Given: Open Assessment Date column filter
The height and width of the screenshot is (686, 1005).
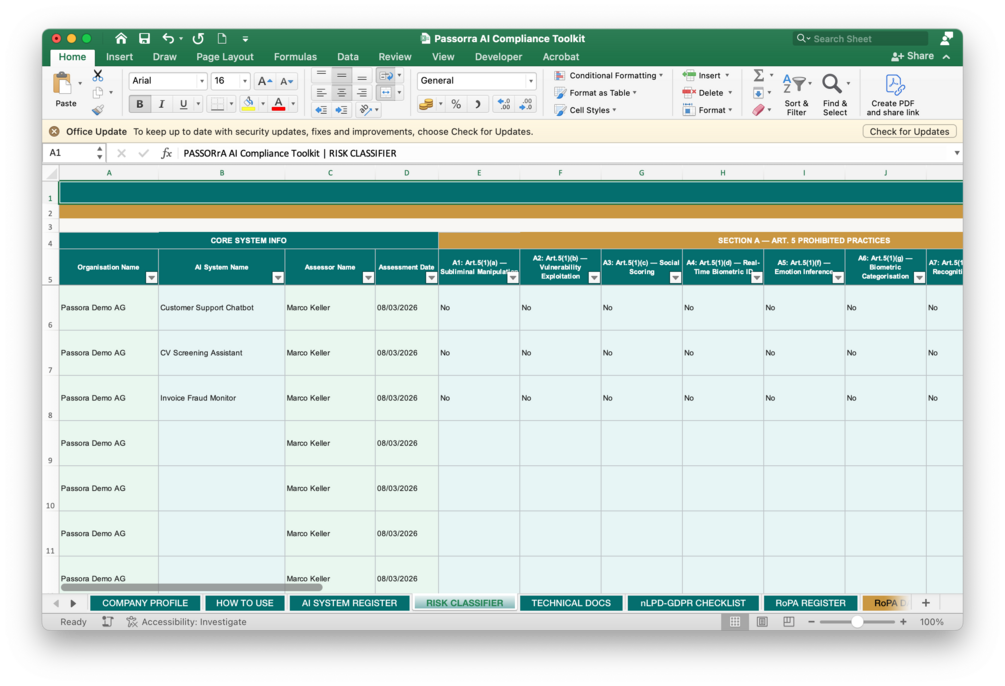Looking at the screenshot, I should coord(431,278).
